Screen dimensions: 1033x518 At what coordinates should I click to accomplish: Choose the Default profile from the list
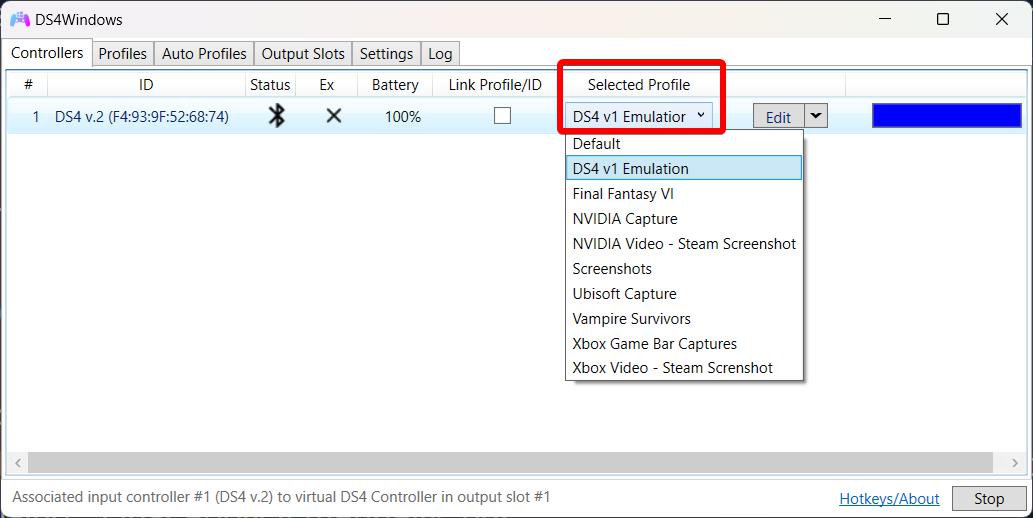684,144
